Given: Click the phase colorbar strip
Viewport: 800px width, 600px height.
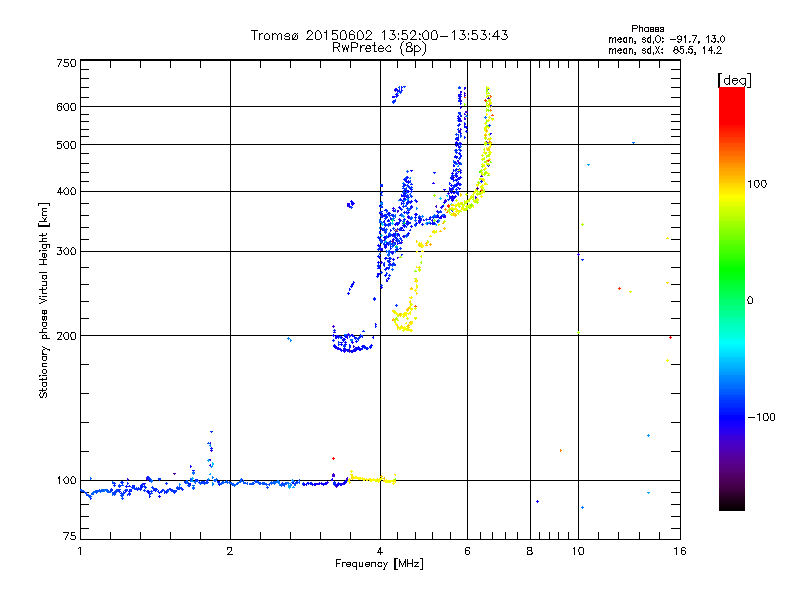Looking at the screenshot, I should click(x=732, y=298).
